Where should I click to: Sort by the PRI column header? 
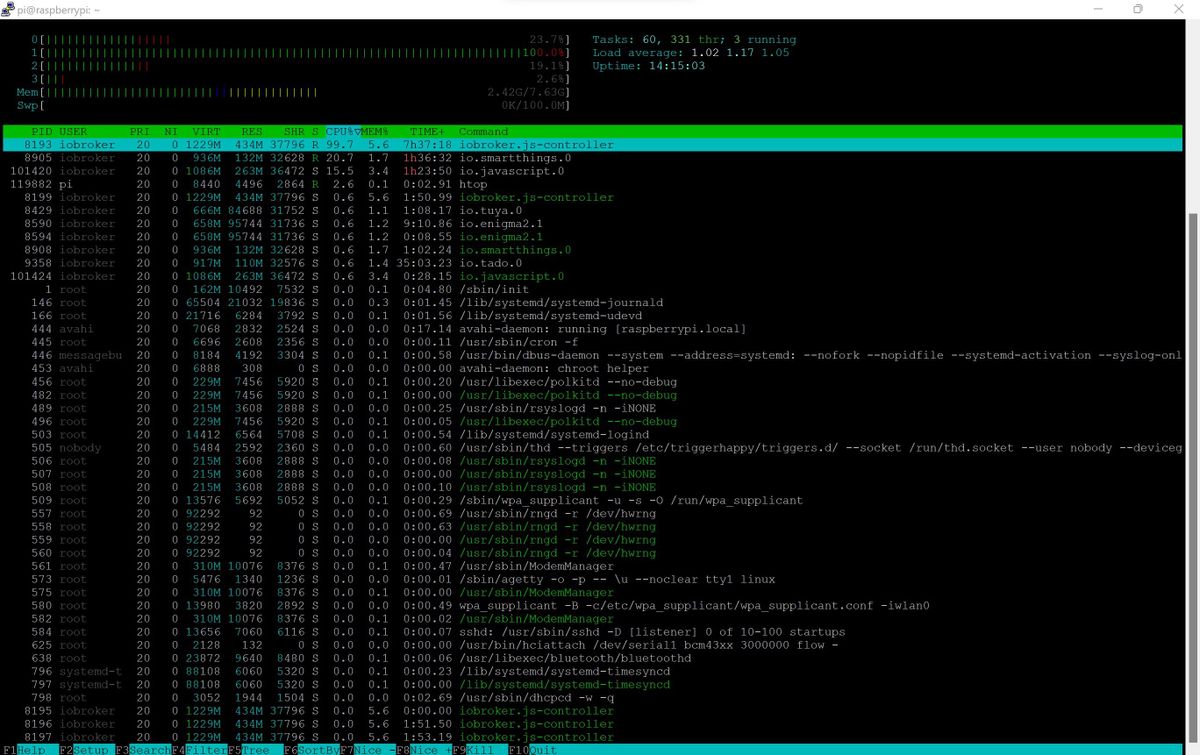pos(140,132)
